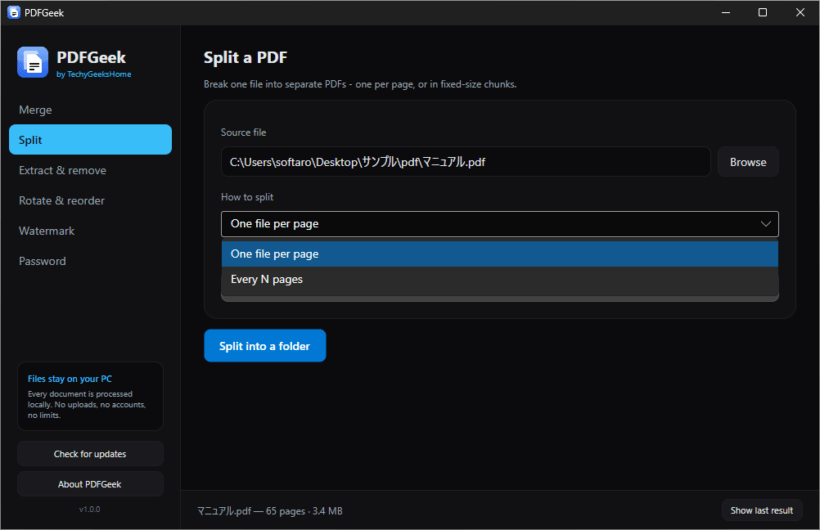820x530 pixels.
Task: Open About PDFGeek dialog
Action: [x=90, y=484]
